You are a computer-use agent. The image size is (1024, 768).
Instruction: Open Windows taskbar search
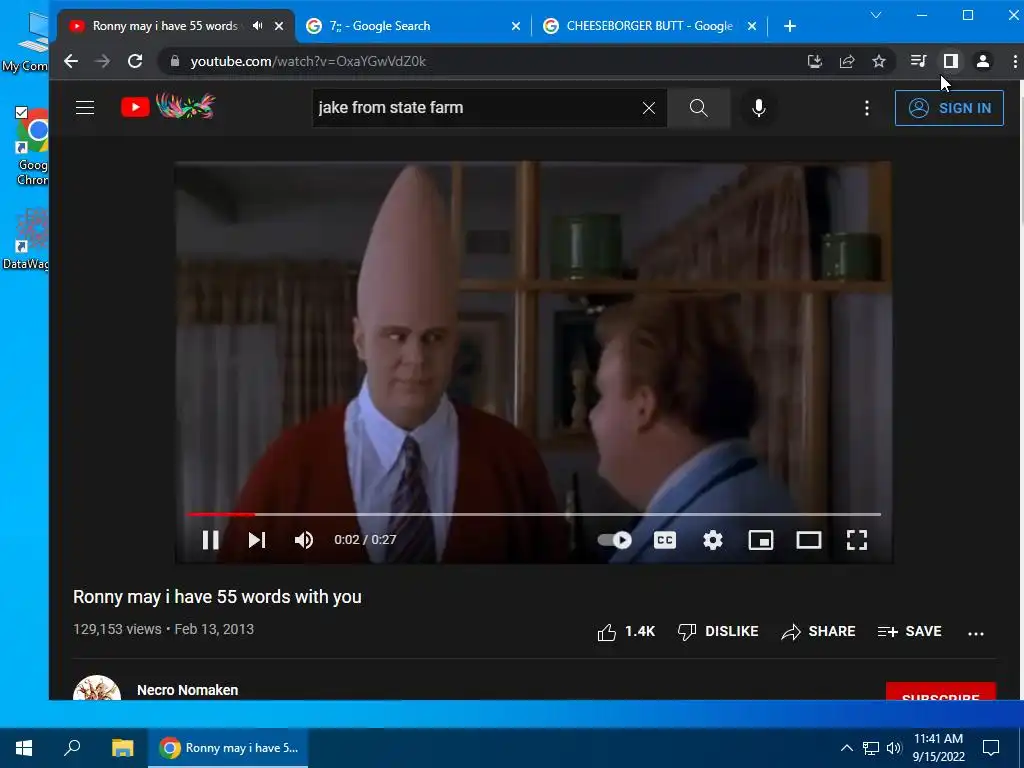point(72,748)
